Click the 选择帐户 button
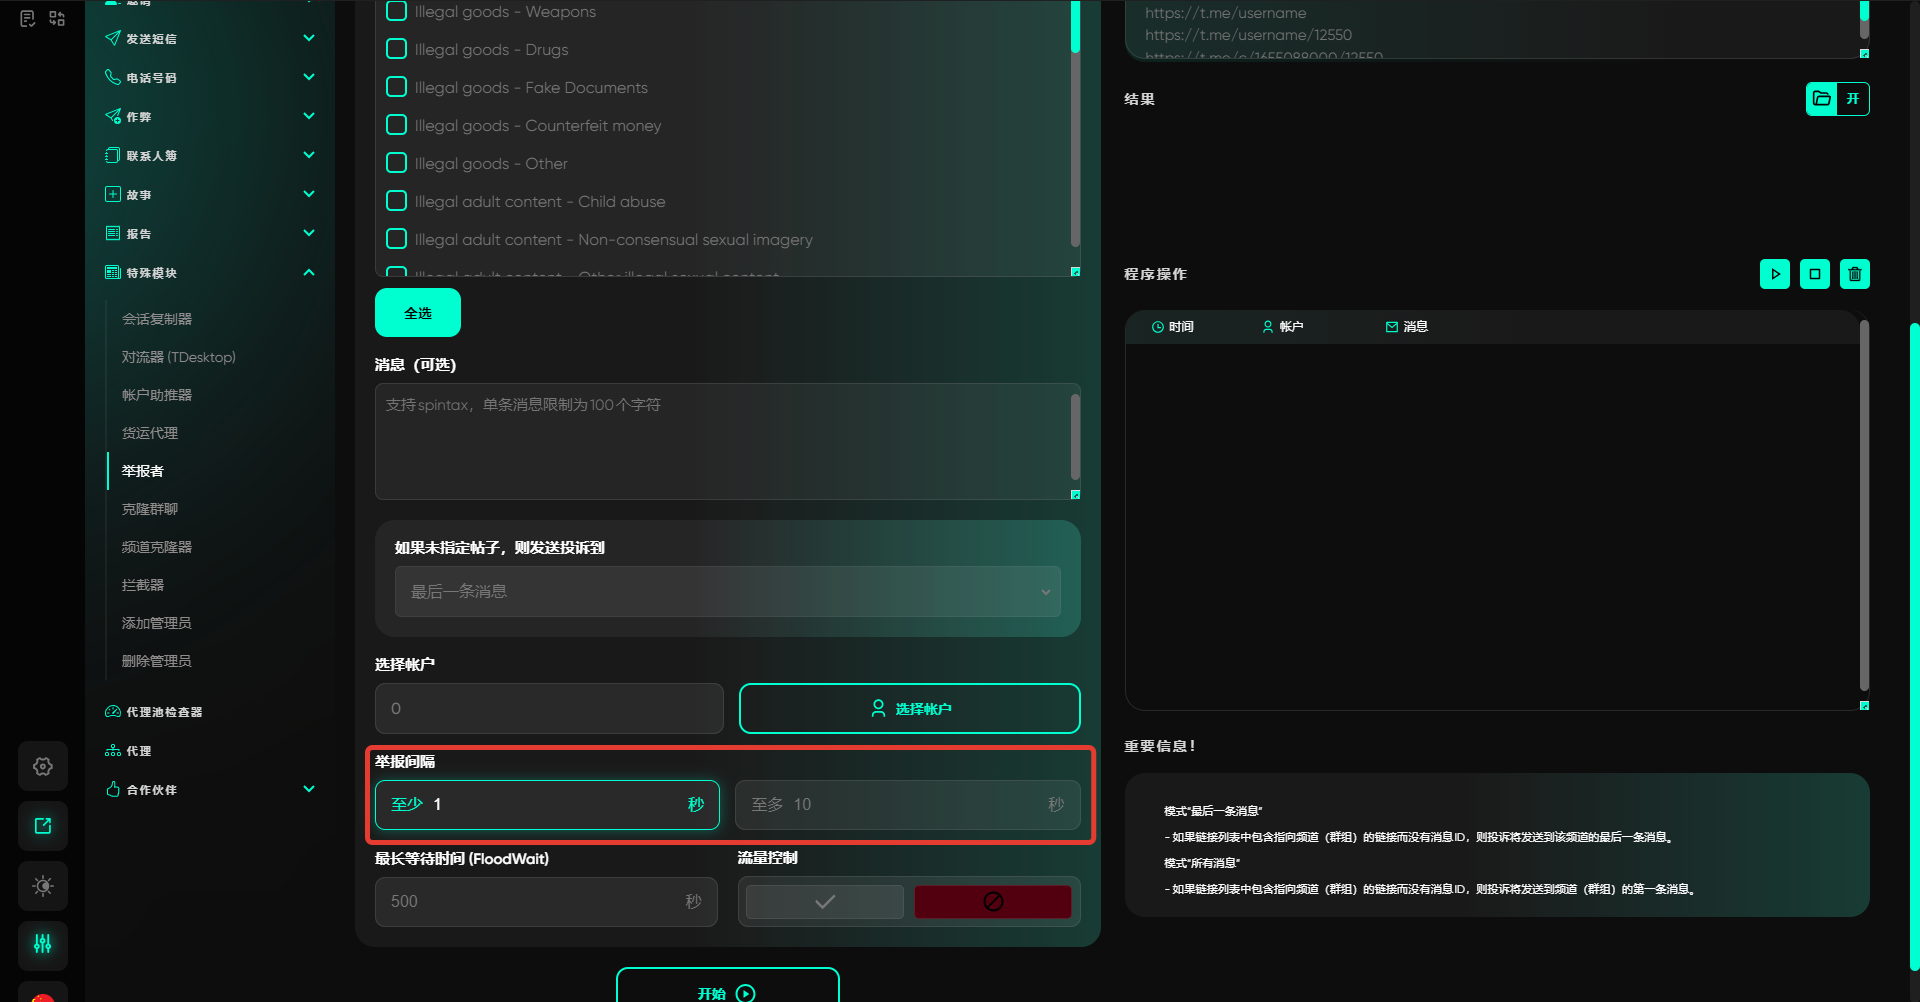1920x1002 pixels. (909, 709)
